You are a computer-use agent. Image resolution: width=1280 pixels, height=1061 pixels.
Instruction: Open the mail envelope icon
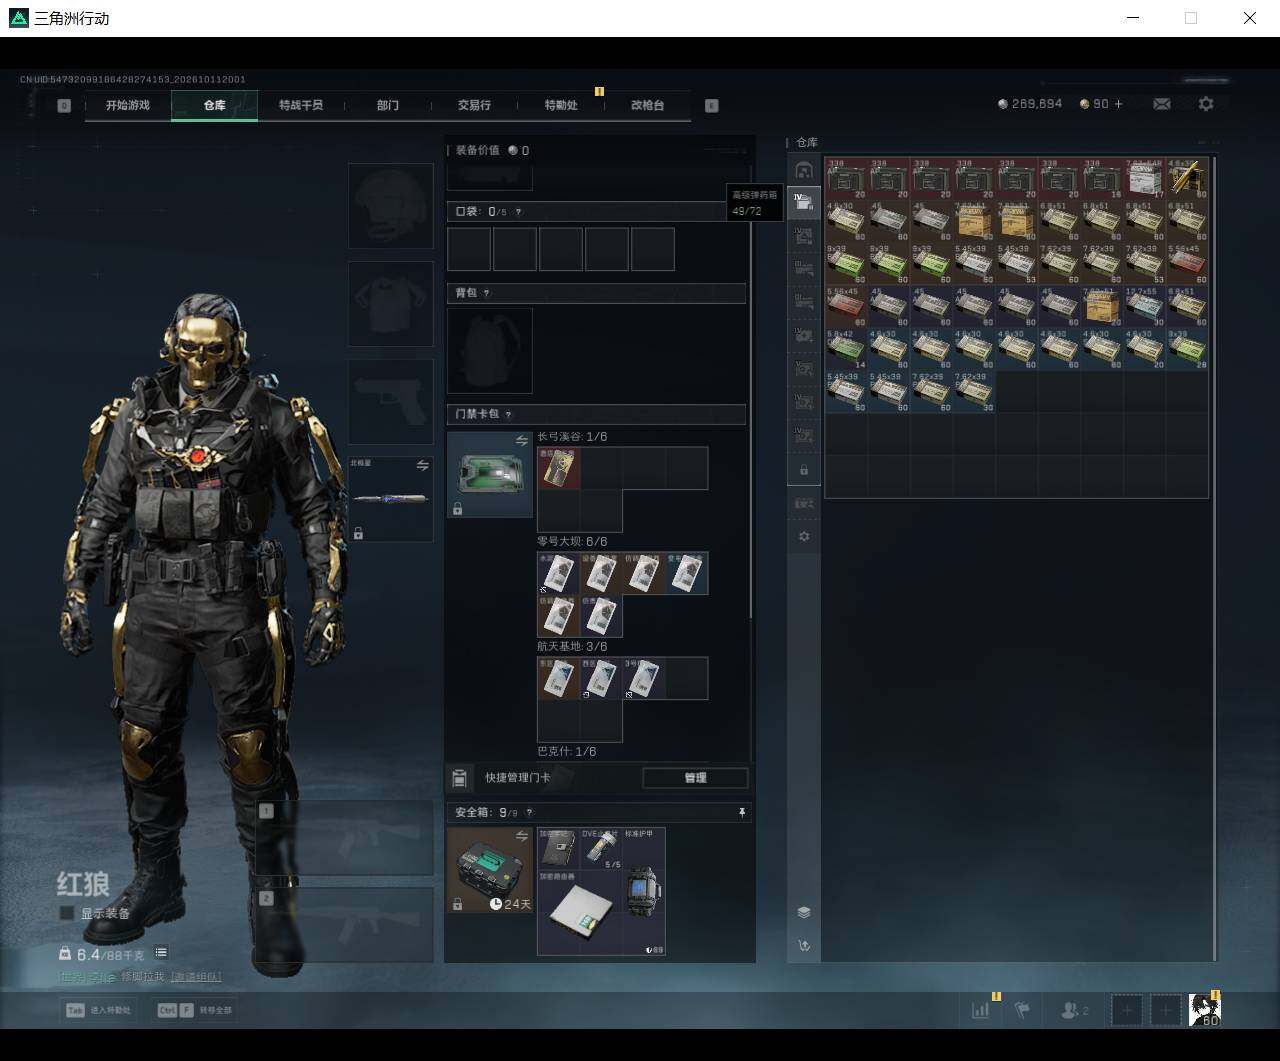point(1161,104)
